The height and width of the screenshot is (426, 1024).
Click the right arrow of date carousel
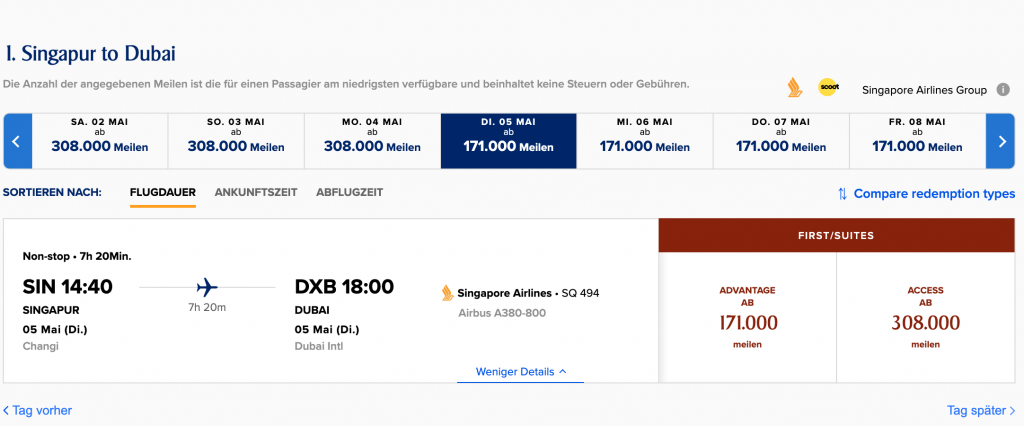tap(1002, 141)
